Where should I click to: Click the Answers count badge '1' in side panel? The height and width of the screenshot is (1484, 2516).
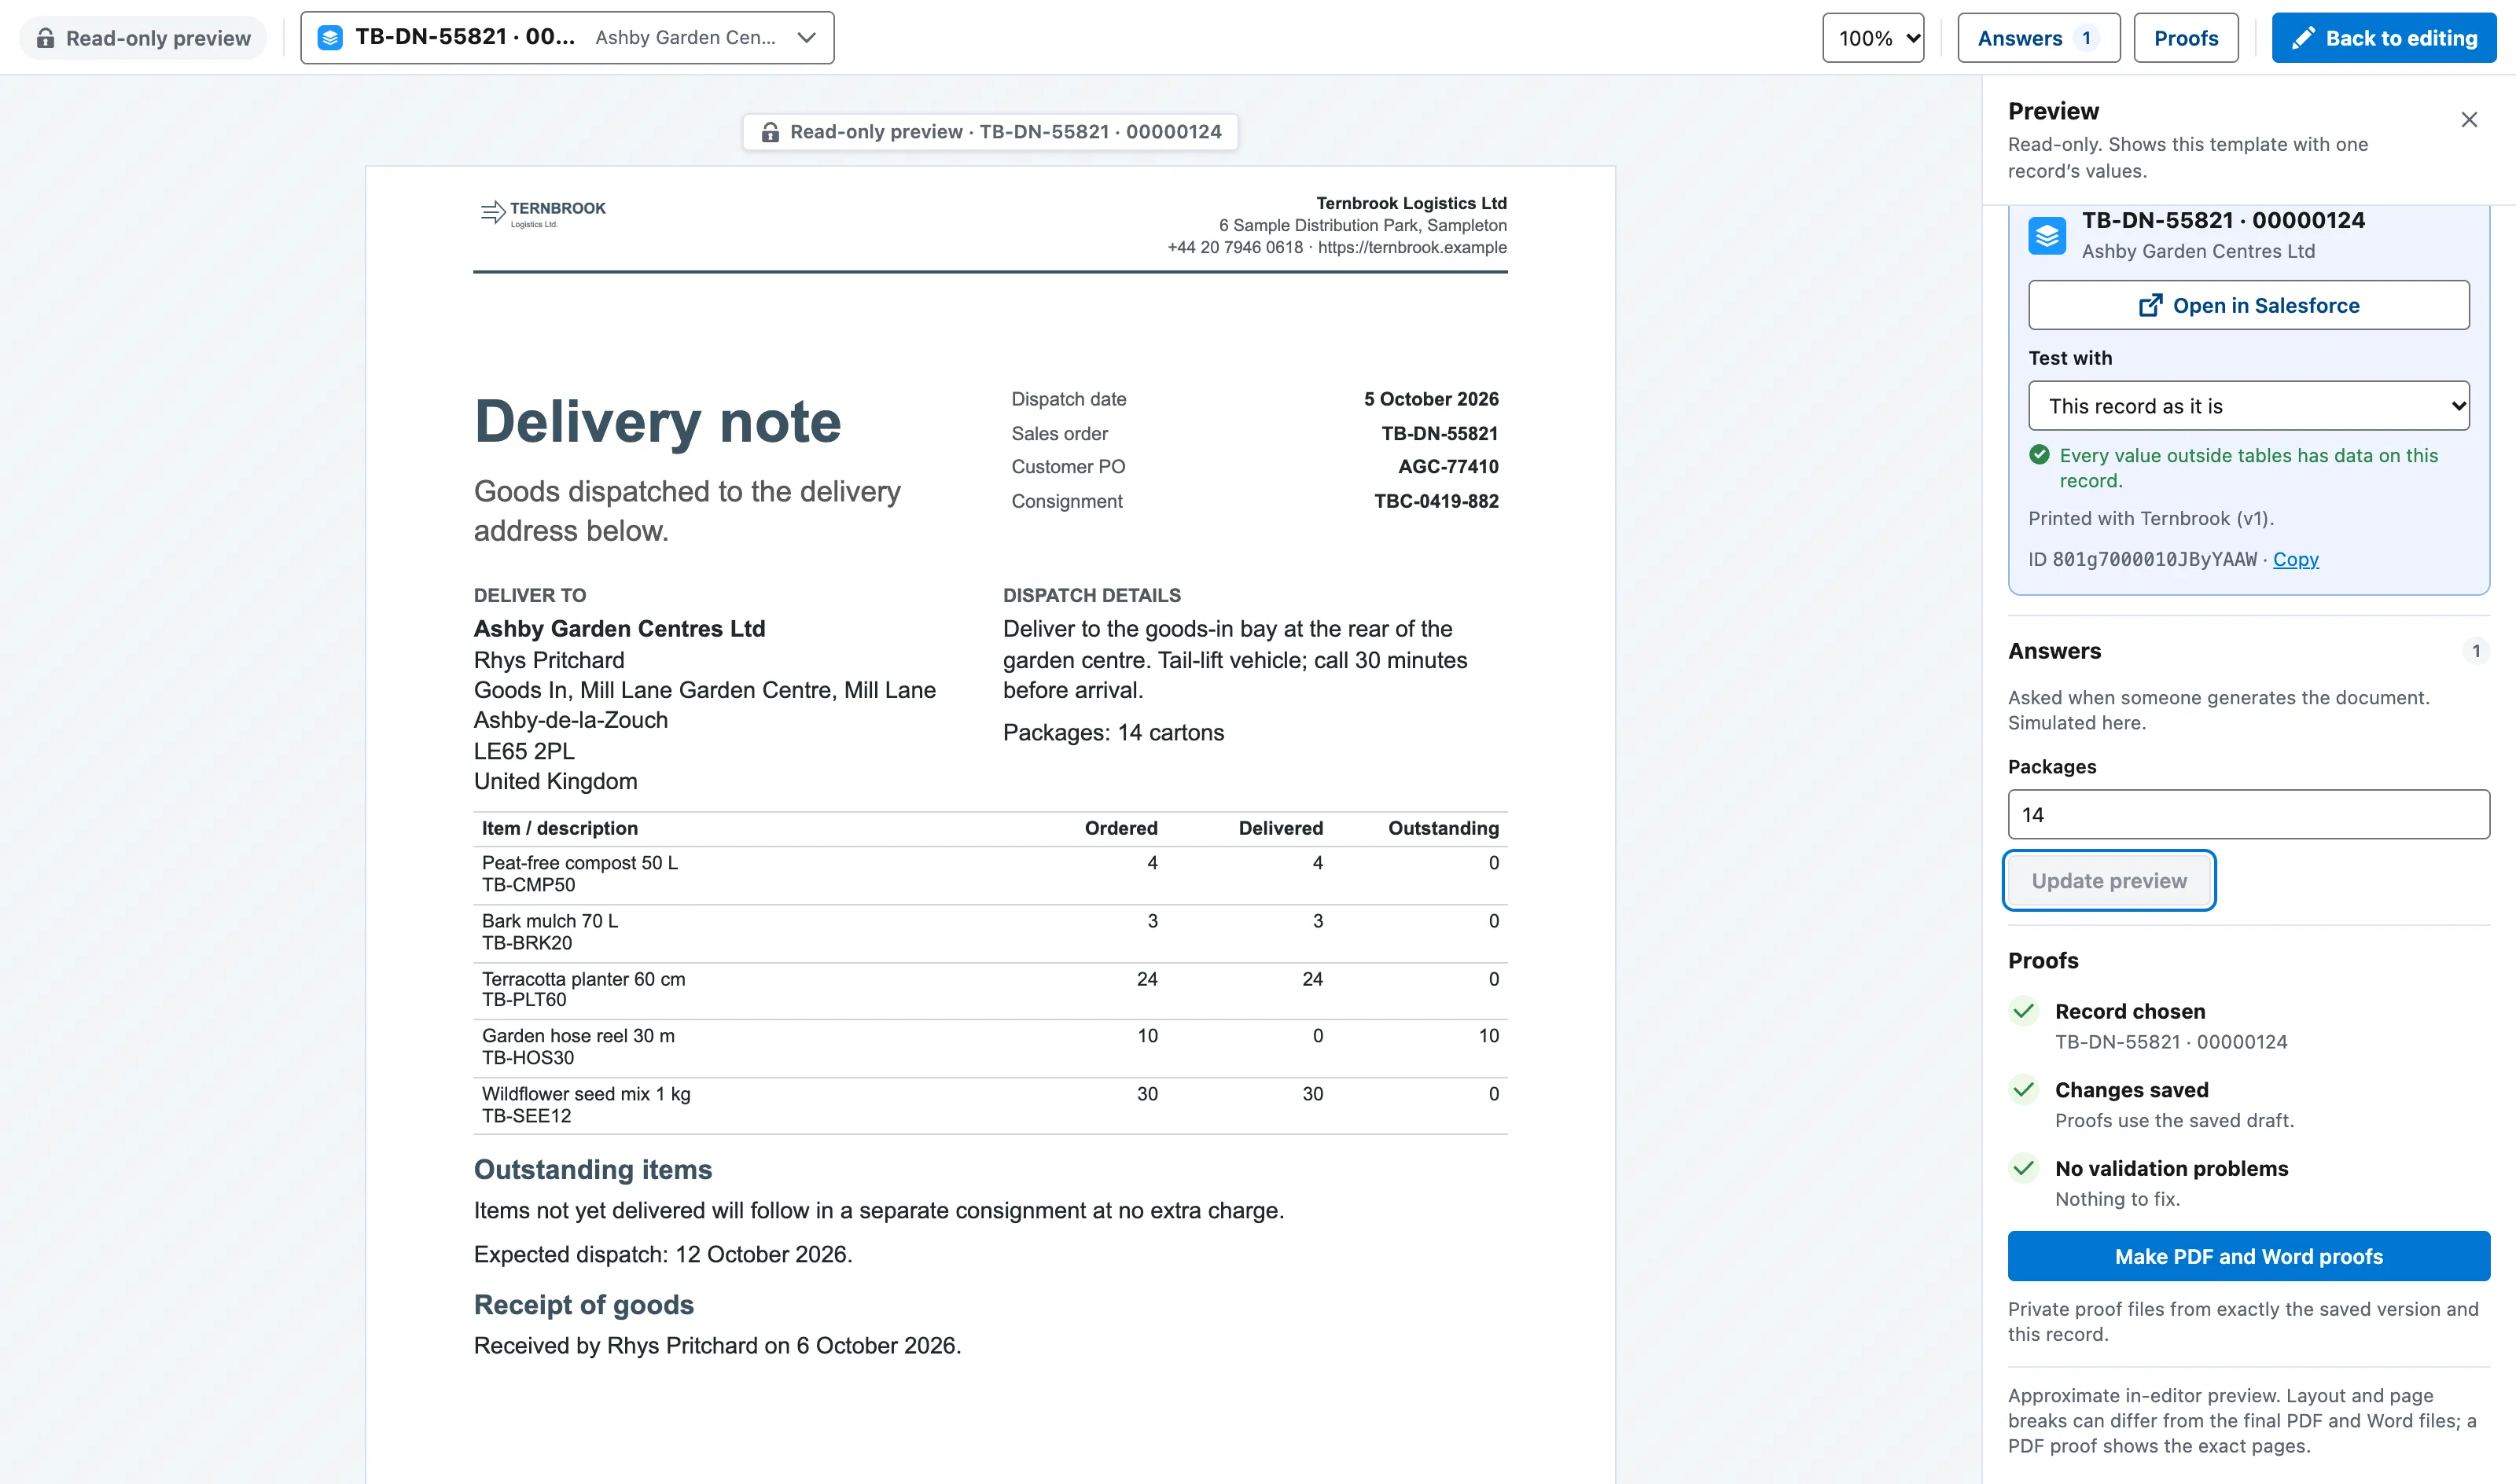pyautogui.click(x=2476, y=651)
